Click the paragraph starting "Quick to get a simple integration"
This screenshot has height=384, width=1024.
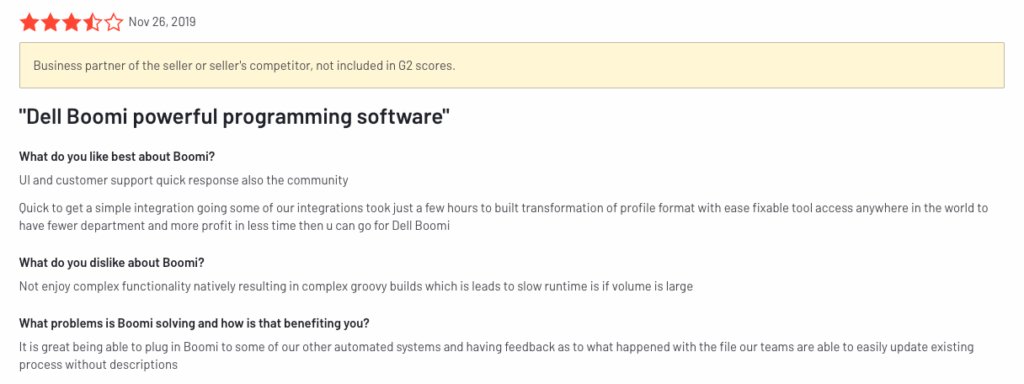click(504, 217)
